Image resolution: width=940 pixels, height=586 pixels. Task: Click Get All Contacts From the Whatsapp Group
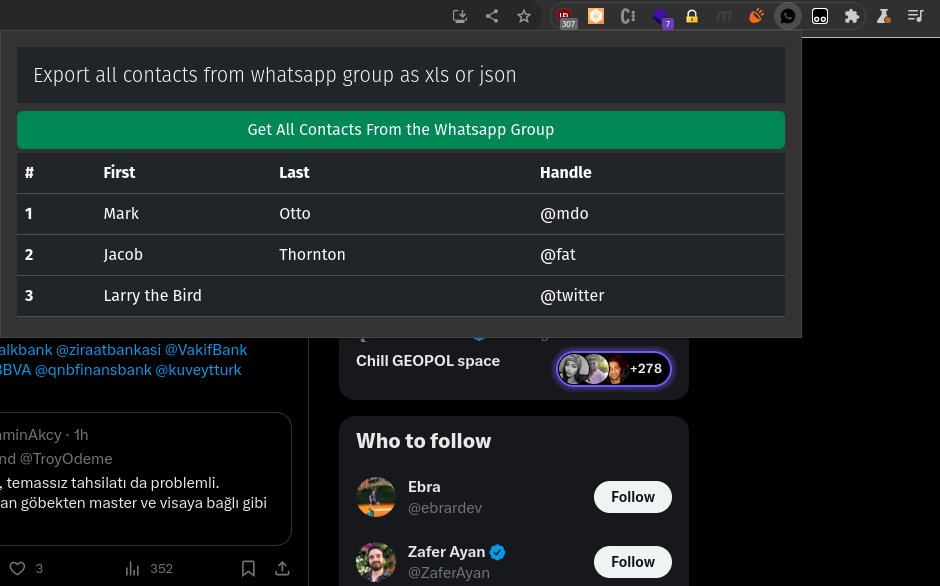(x=400, y=130)
